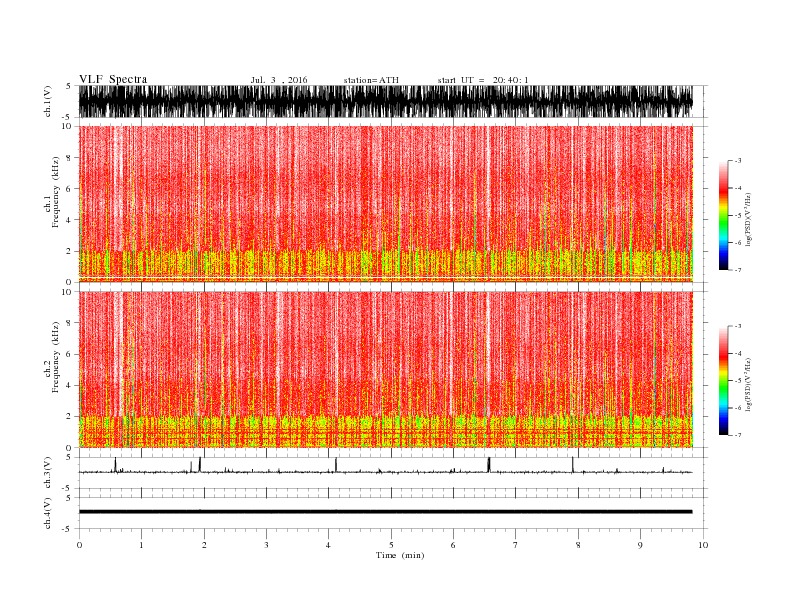Click the ch.1 frequency spectrogram plot
The image size is (792, 612).
click(x=385, y=204)
